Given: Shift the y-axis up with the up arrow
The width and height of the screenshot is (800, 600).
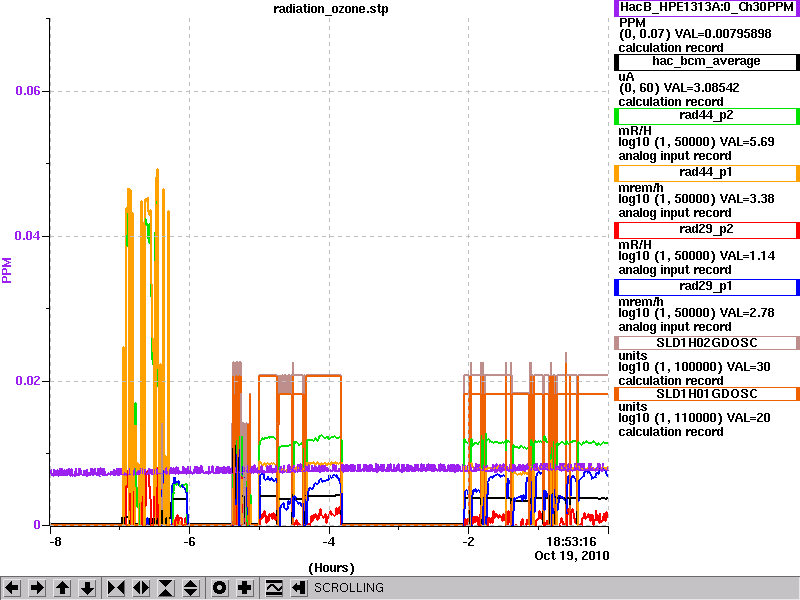Looking at the screenshot, I should (x=62, y=588).
